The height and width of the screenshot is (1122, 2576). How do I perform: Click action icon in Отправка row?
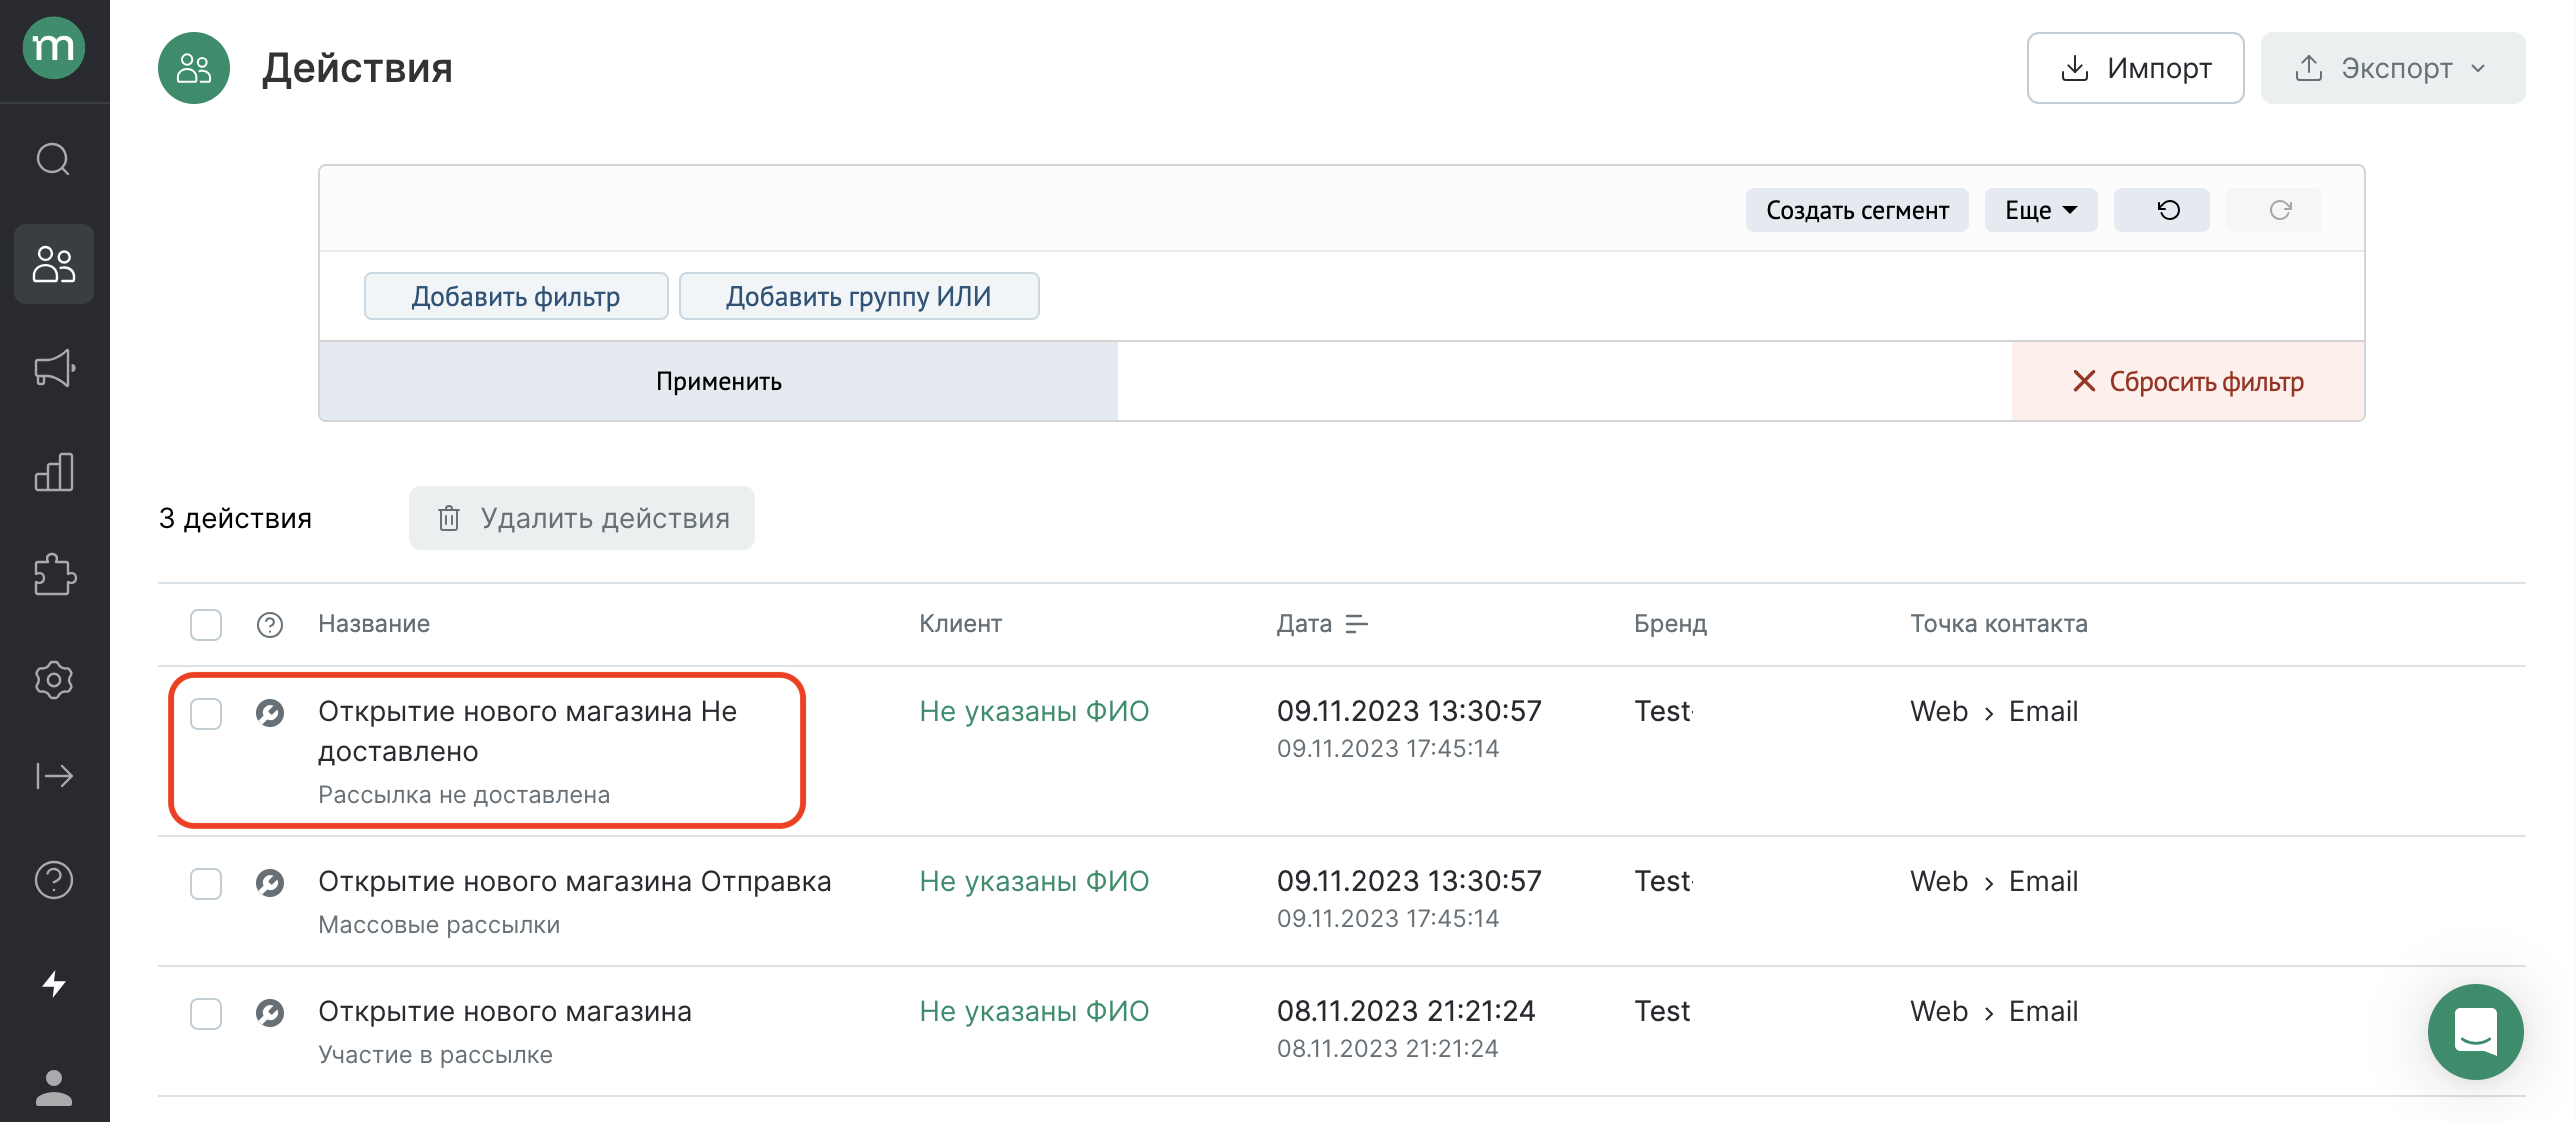click(270, 883)
